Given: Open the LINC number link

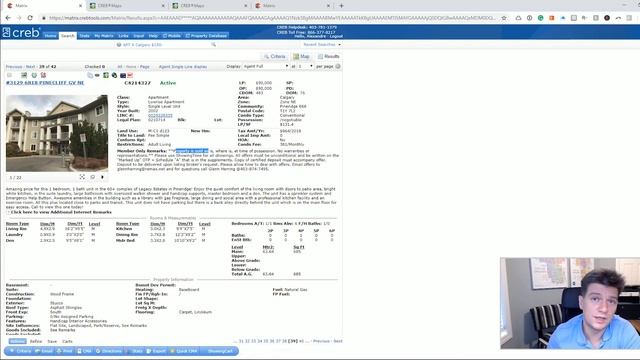Looking at the screenshot, I should (160, 116).
